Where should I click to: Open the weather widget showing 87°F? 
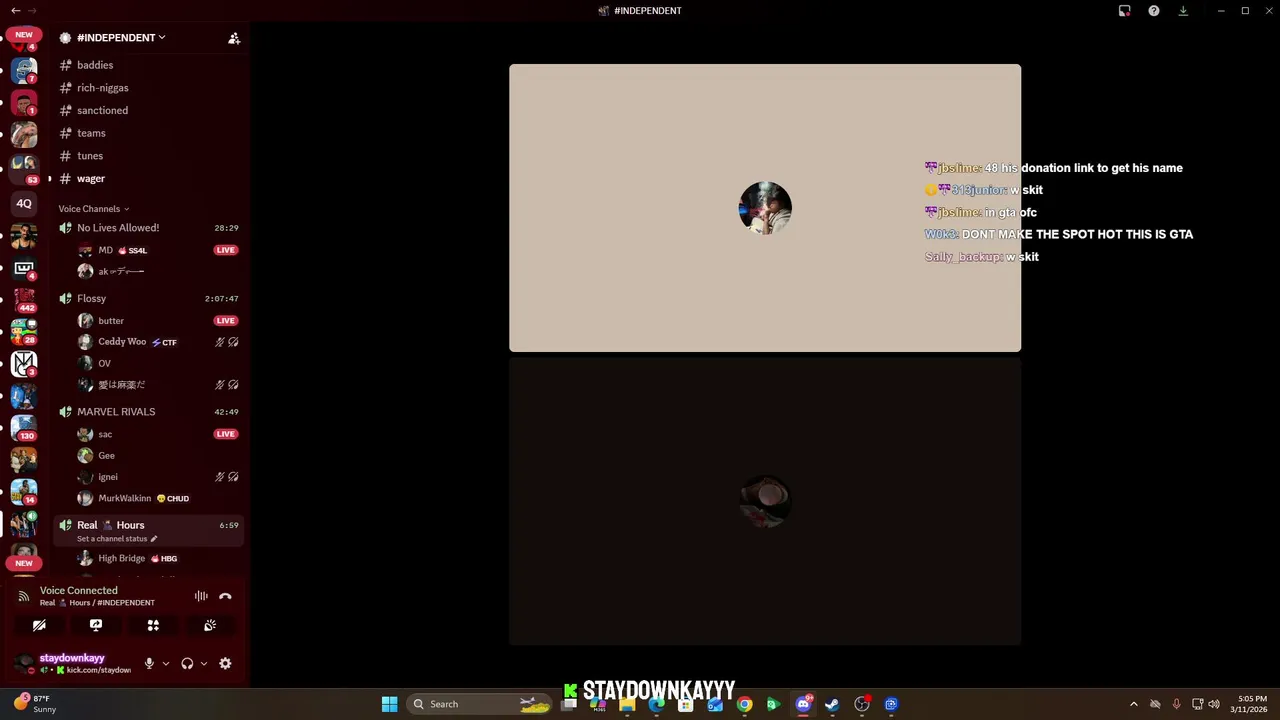[x=35, y=704]
